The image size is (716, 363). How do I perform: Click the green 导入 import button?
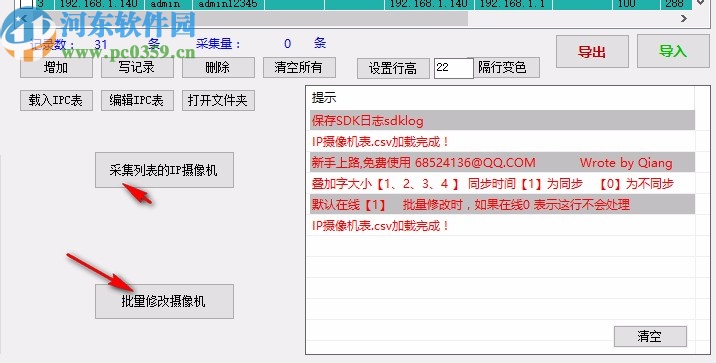673,51
